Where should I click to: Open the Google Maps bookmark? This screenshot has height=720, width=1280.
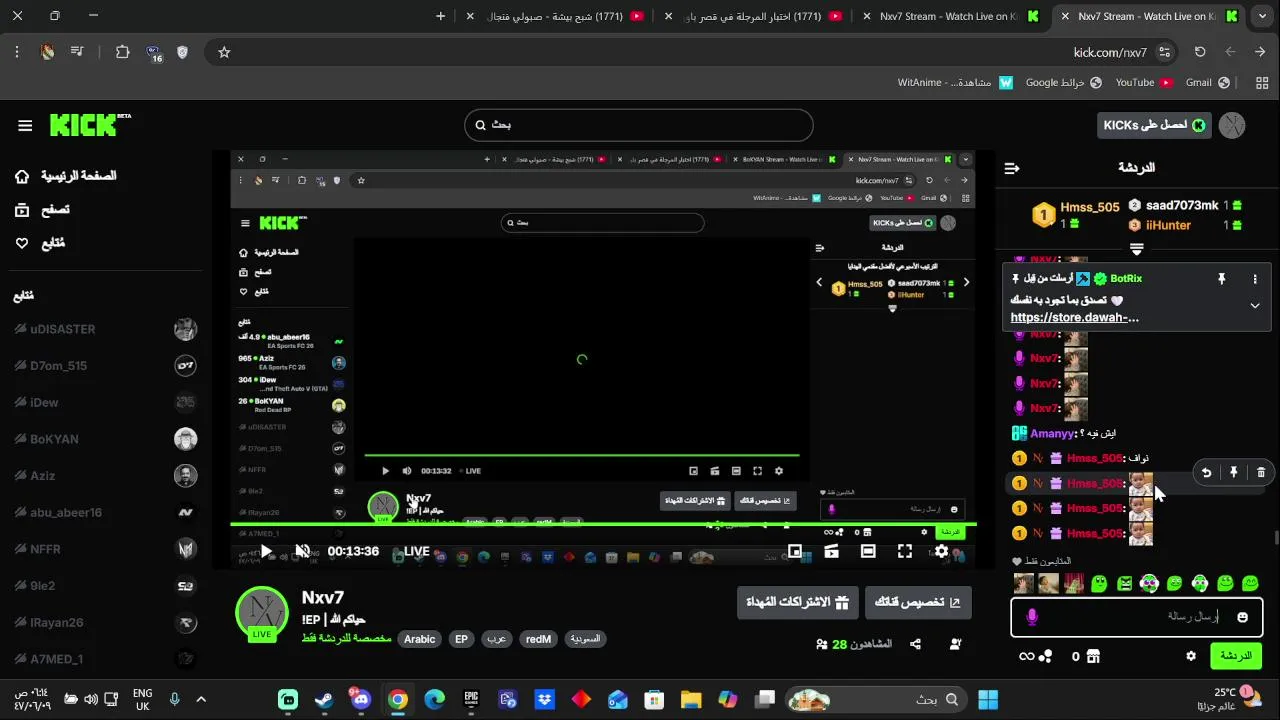click(x=1064, y=83)
